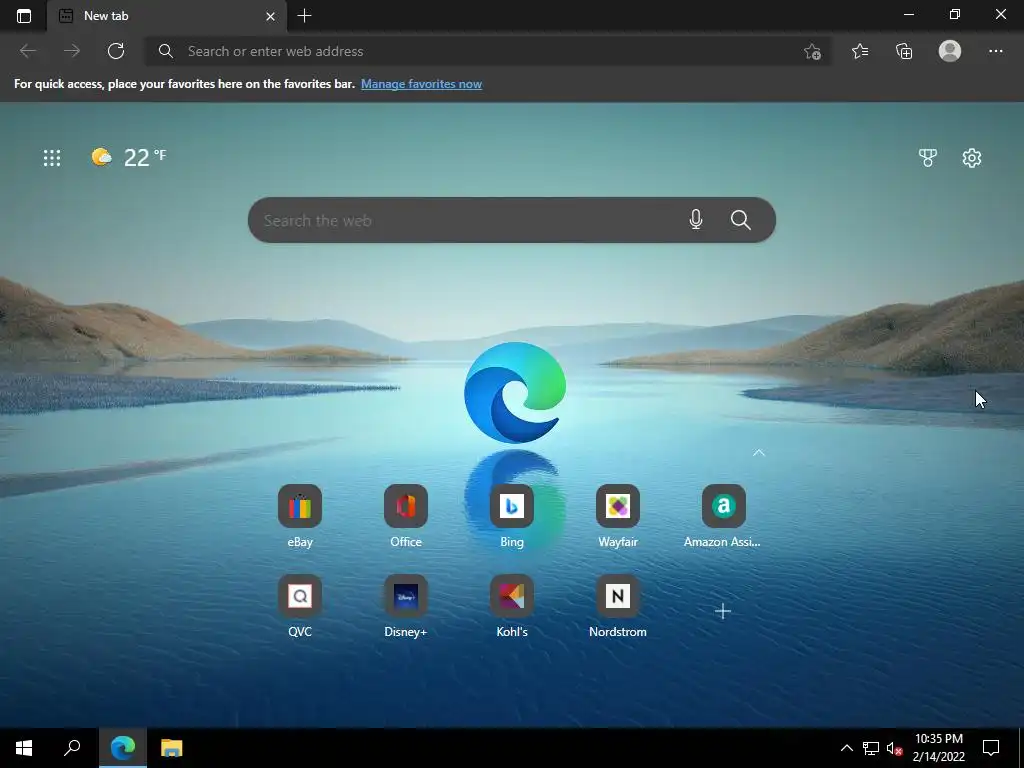
Task: Open the notification center icon
Action: click(991, 748)
